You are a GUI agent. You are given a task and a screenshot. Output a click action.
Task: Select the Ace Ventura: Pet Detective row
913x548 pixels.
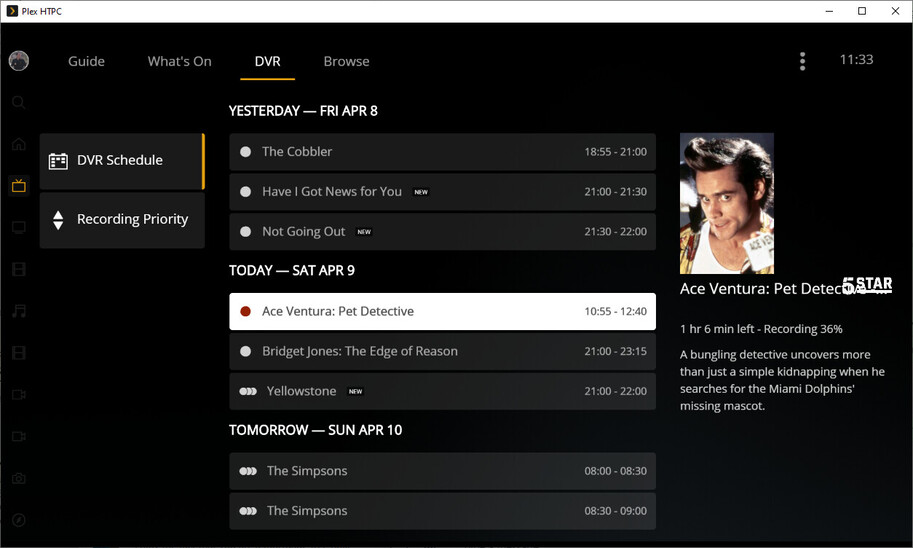[x=443, y=312]
